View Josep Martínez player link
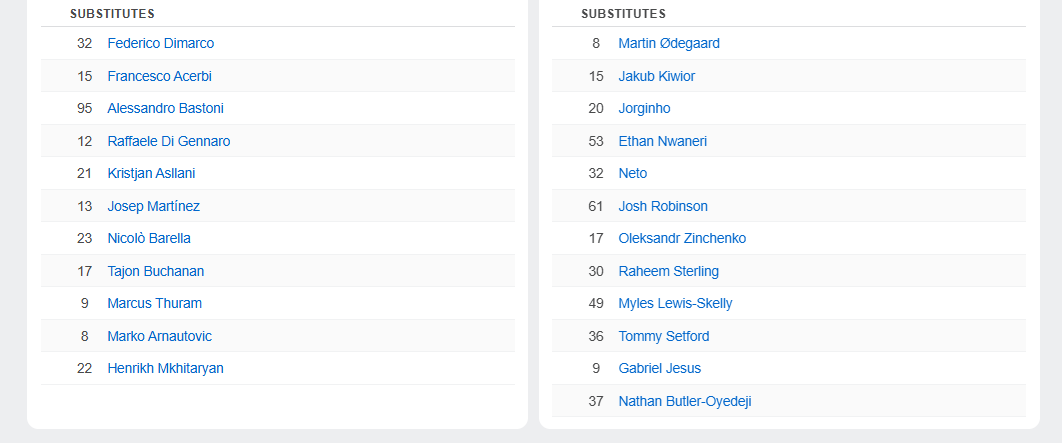This screenshot has width=1062, height=443. click(x=153, y=206)
